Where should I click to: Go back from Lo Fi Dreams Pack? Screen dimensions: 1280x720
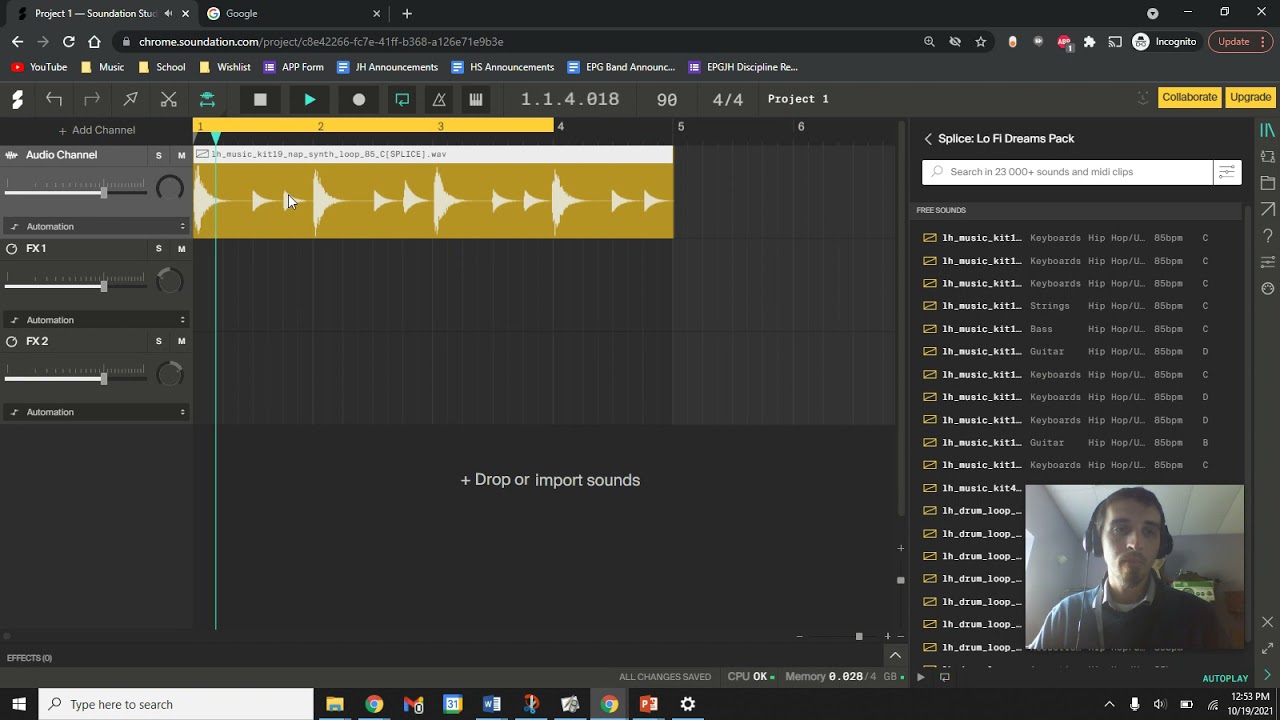(x=928, y=139)
